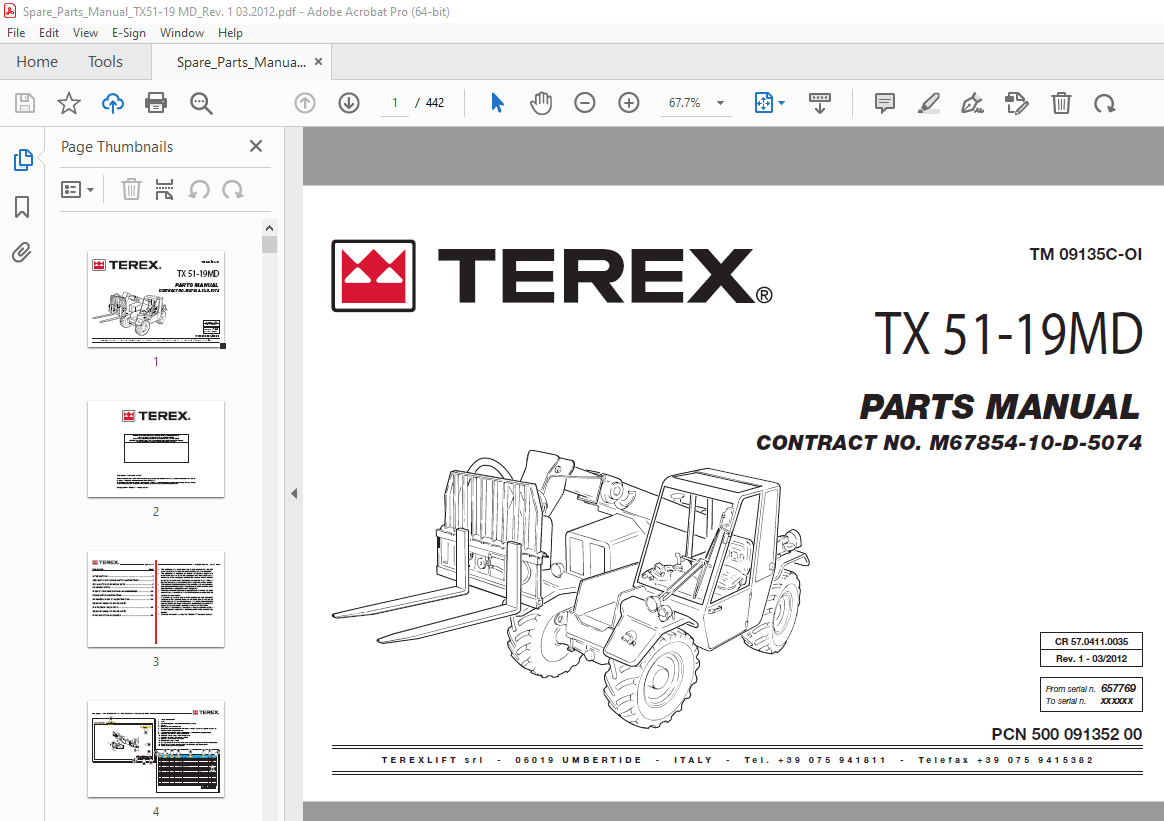Select the Fill & Sign pen icon

tap(972, 102)
